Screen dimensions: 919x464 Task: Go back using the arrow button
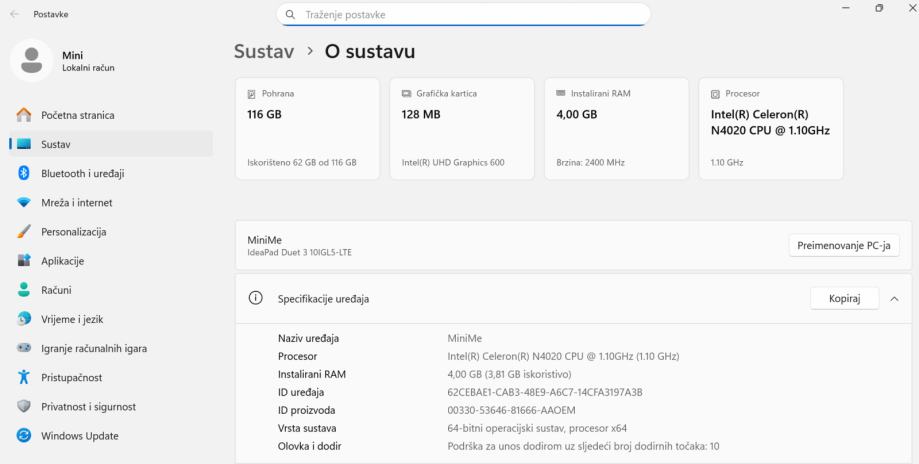(x=14, y=14)
